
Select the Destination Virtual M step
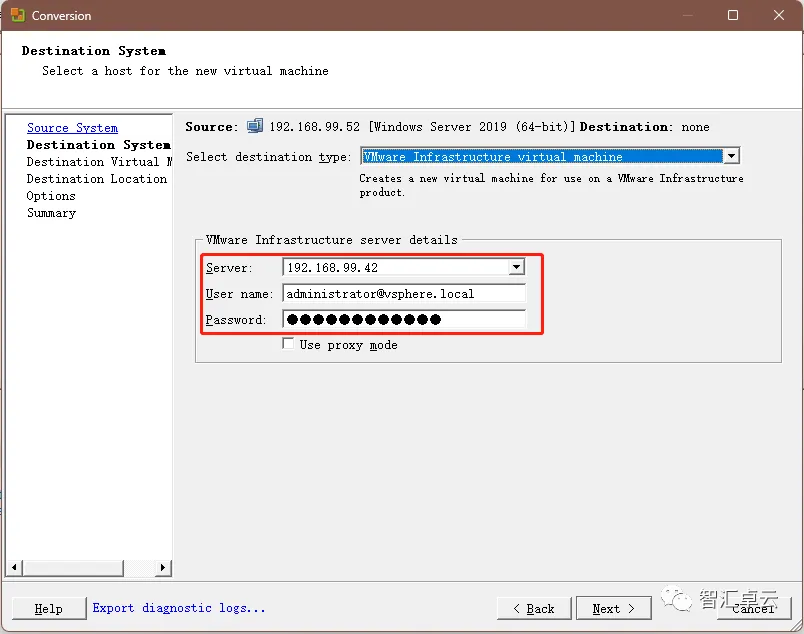(x=99, y=162)
